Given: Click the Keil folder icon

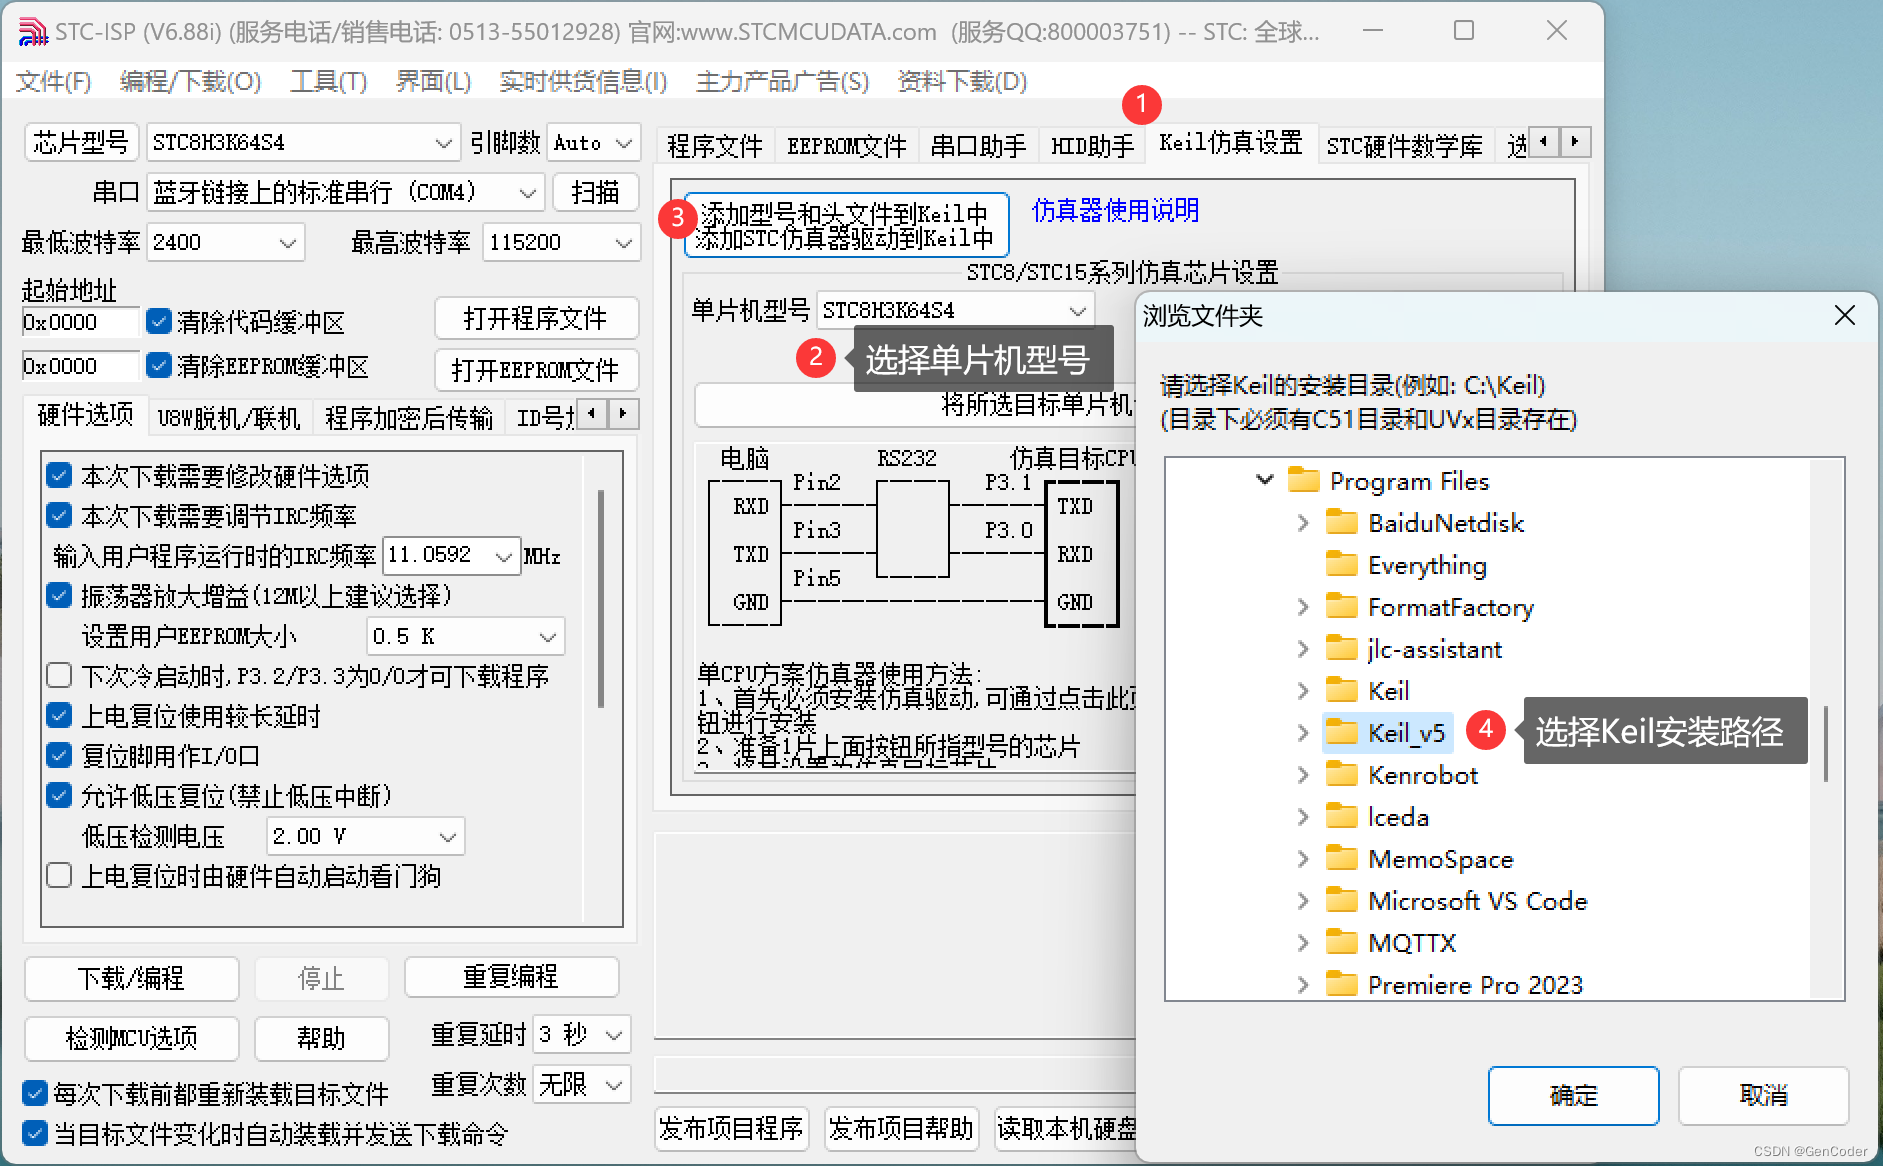Looking at the screenshot, I should [x=1341, y=691].
